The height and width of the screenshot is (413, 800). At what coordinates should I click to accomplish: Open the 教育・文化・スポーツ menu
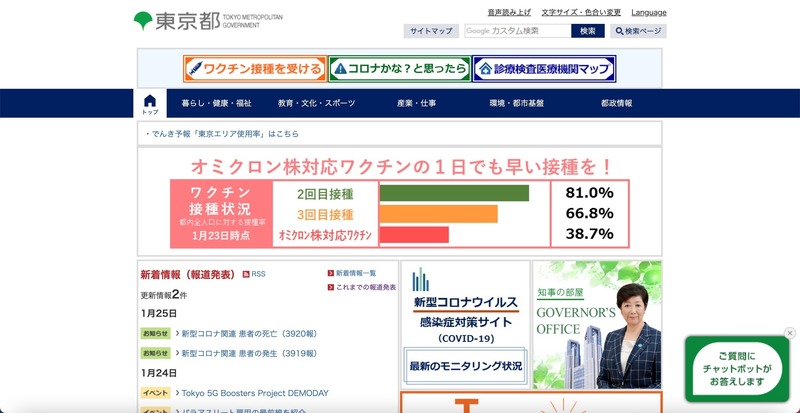pyautogui.click(x=316, y=104)
